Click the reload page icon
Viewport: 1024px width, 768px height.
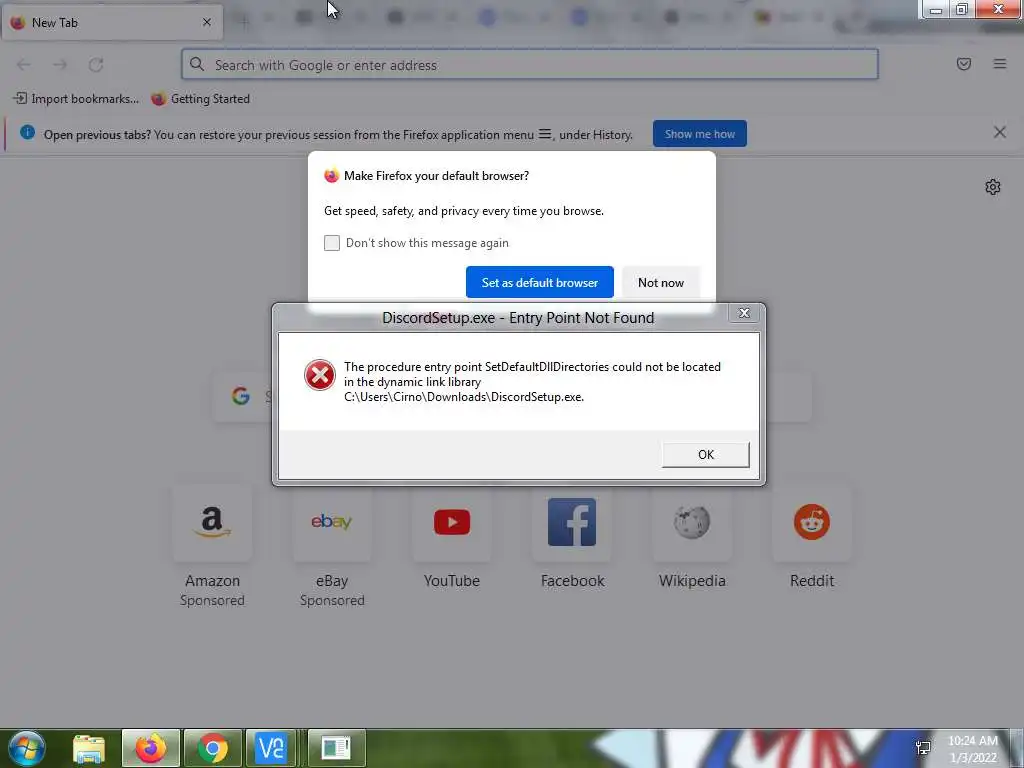[96, 65]
